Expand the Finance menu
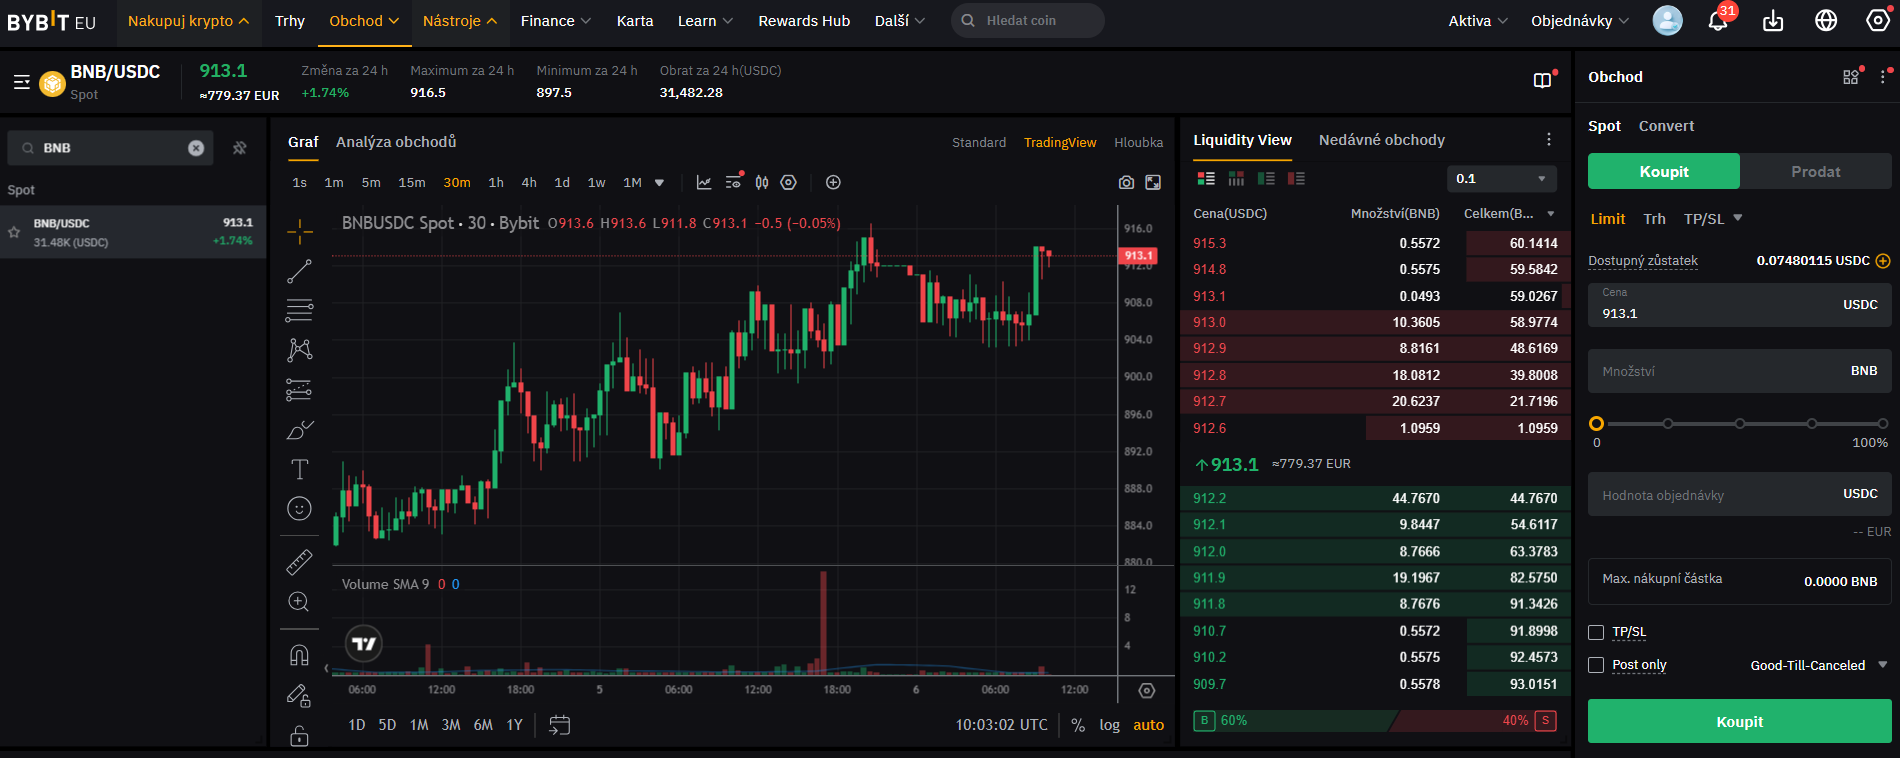Screen dimensions: 1900x758 [x=555, y=21]
